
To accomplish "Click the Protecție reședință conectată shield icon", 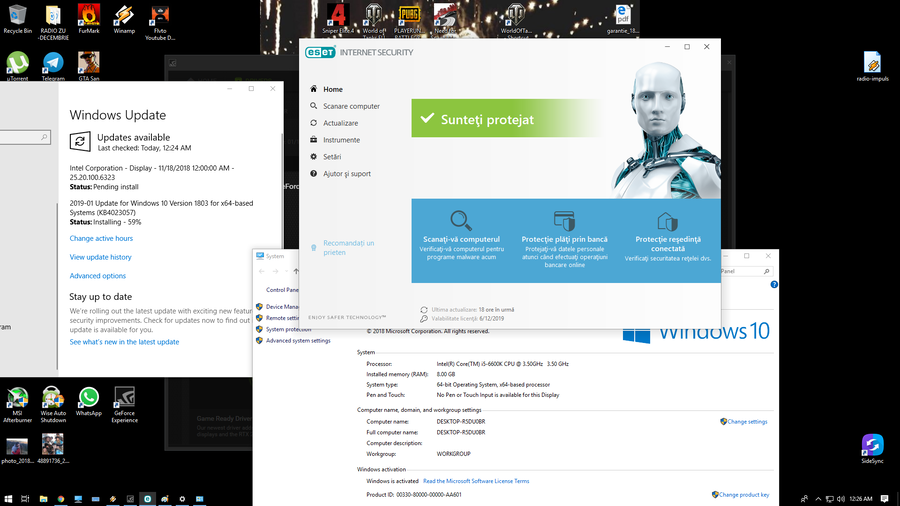I will (667, 221).
